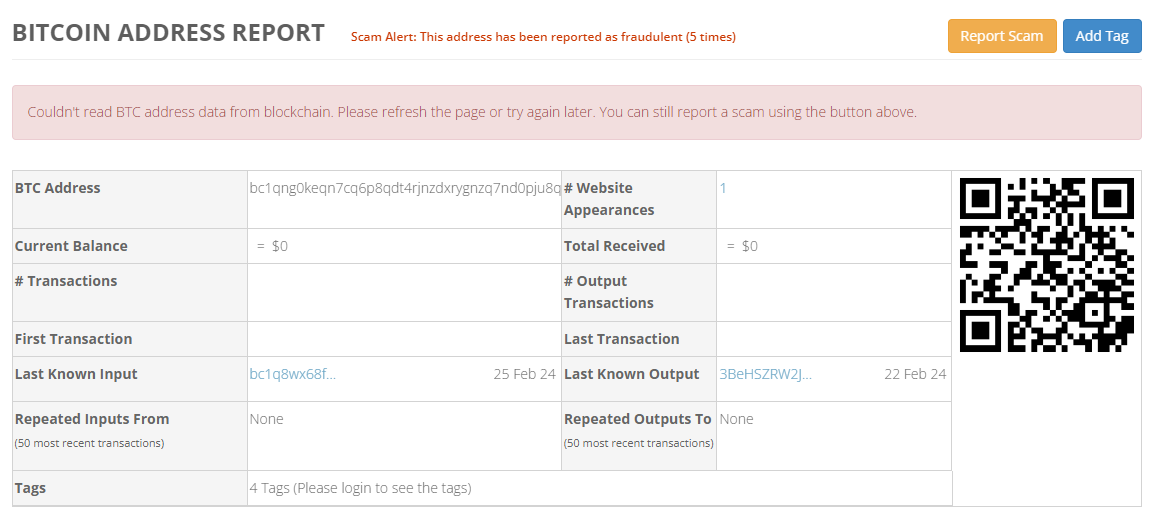
Task: Click the "Total Received" label
Action: 614,246
